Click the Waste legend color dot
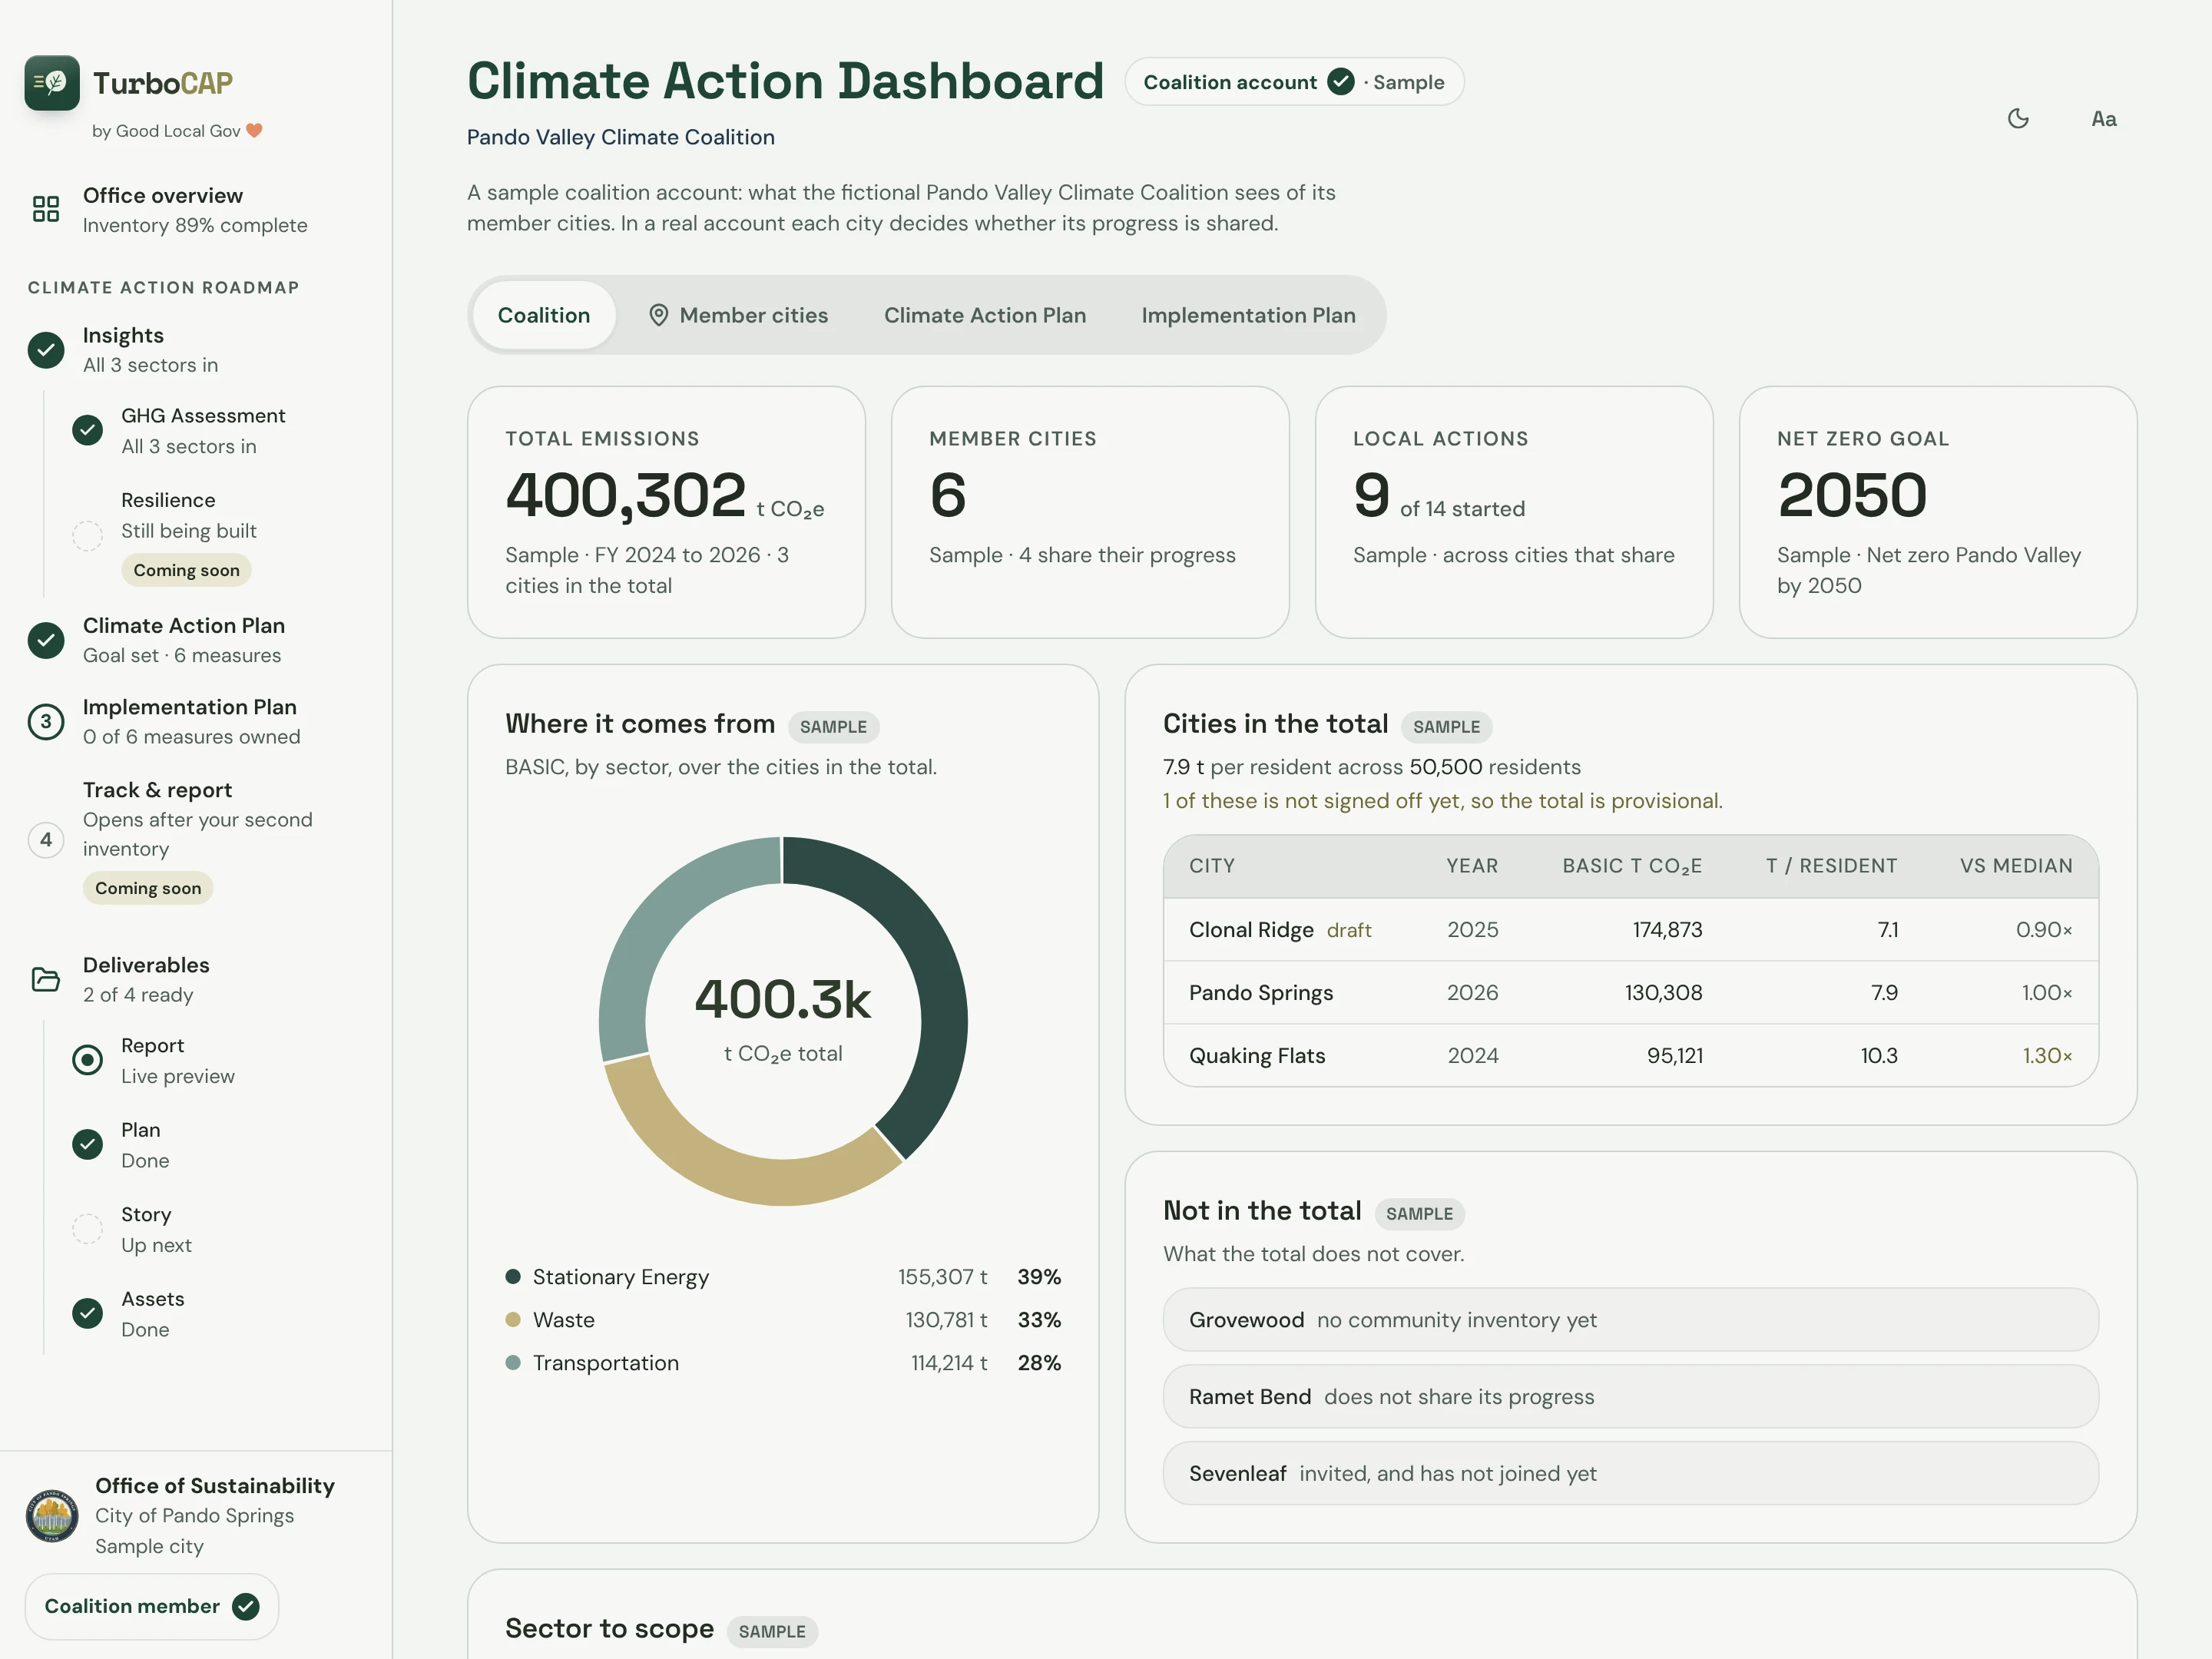The height and width of the screenshot is (1659, 2212). click(513, 1319)
